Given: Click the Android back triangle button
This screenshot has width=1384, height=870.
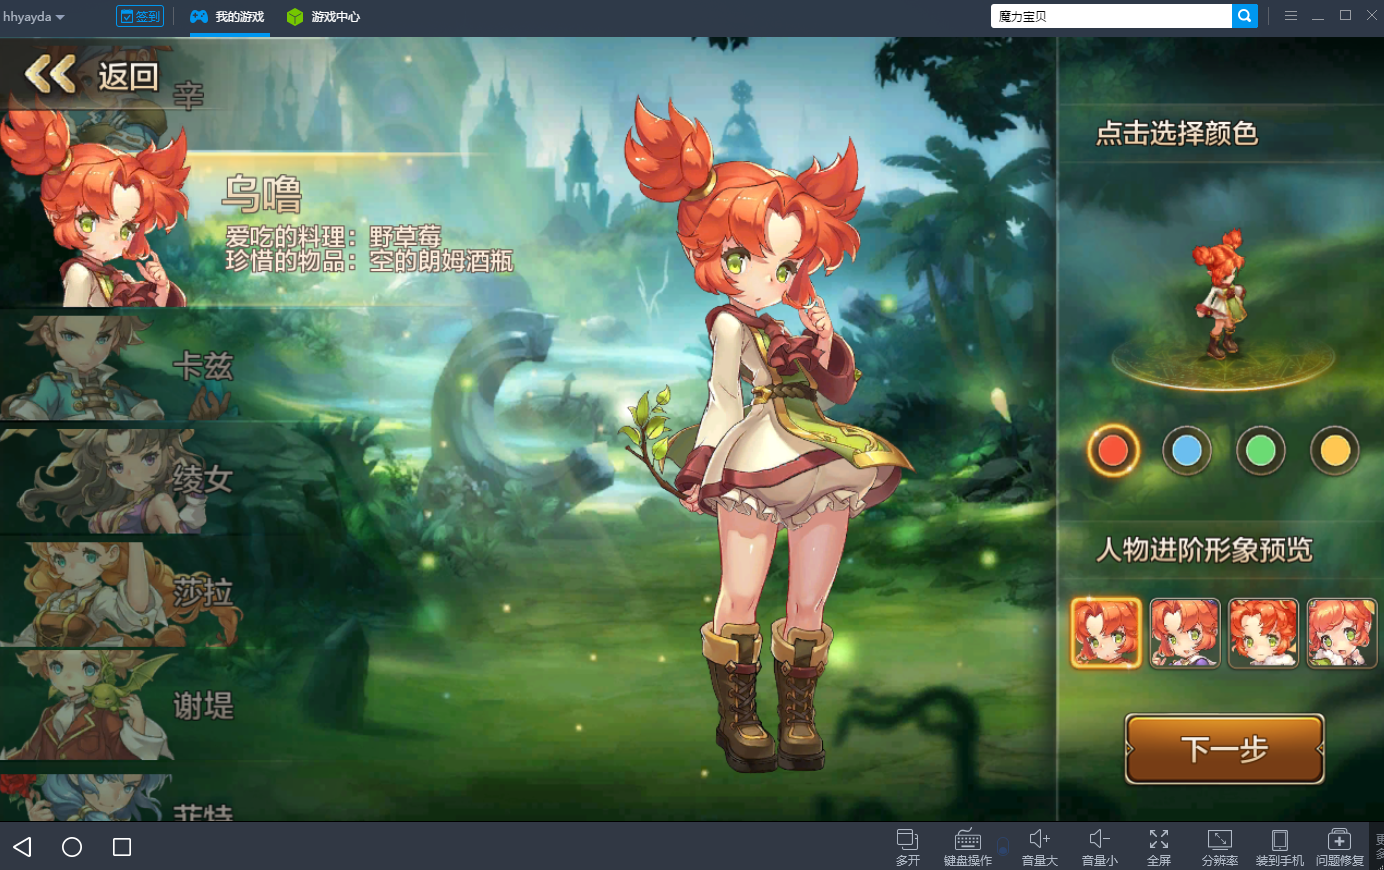Looking at the screenshot, I should pyautogui.click(x=22, y=847).
